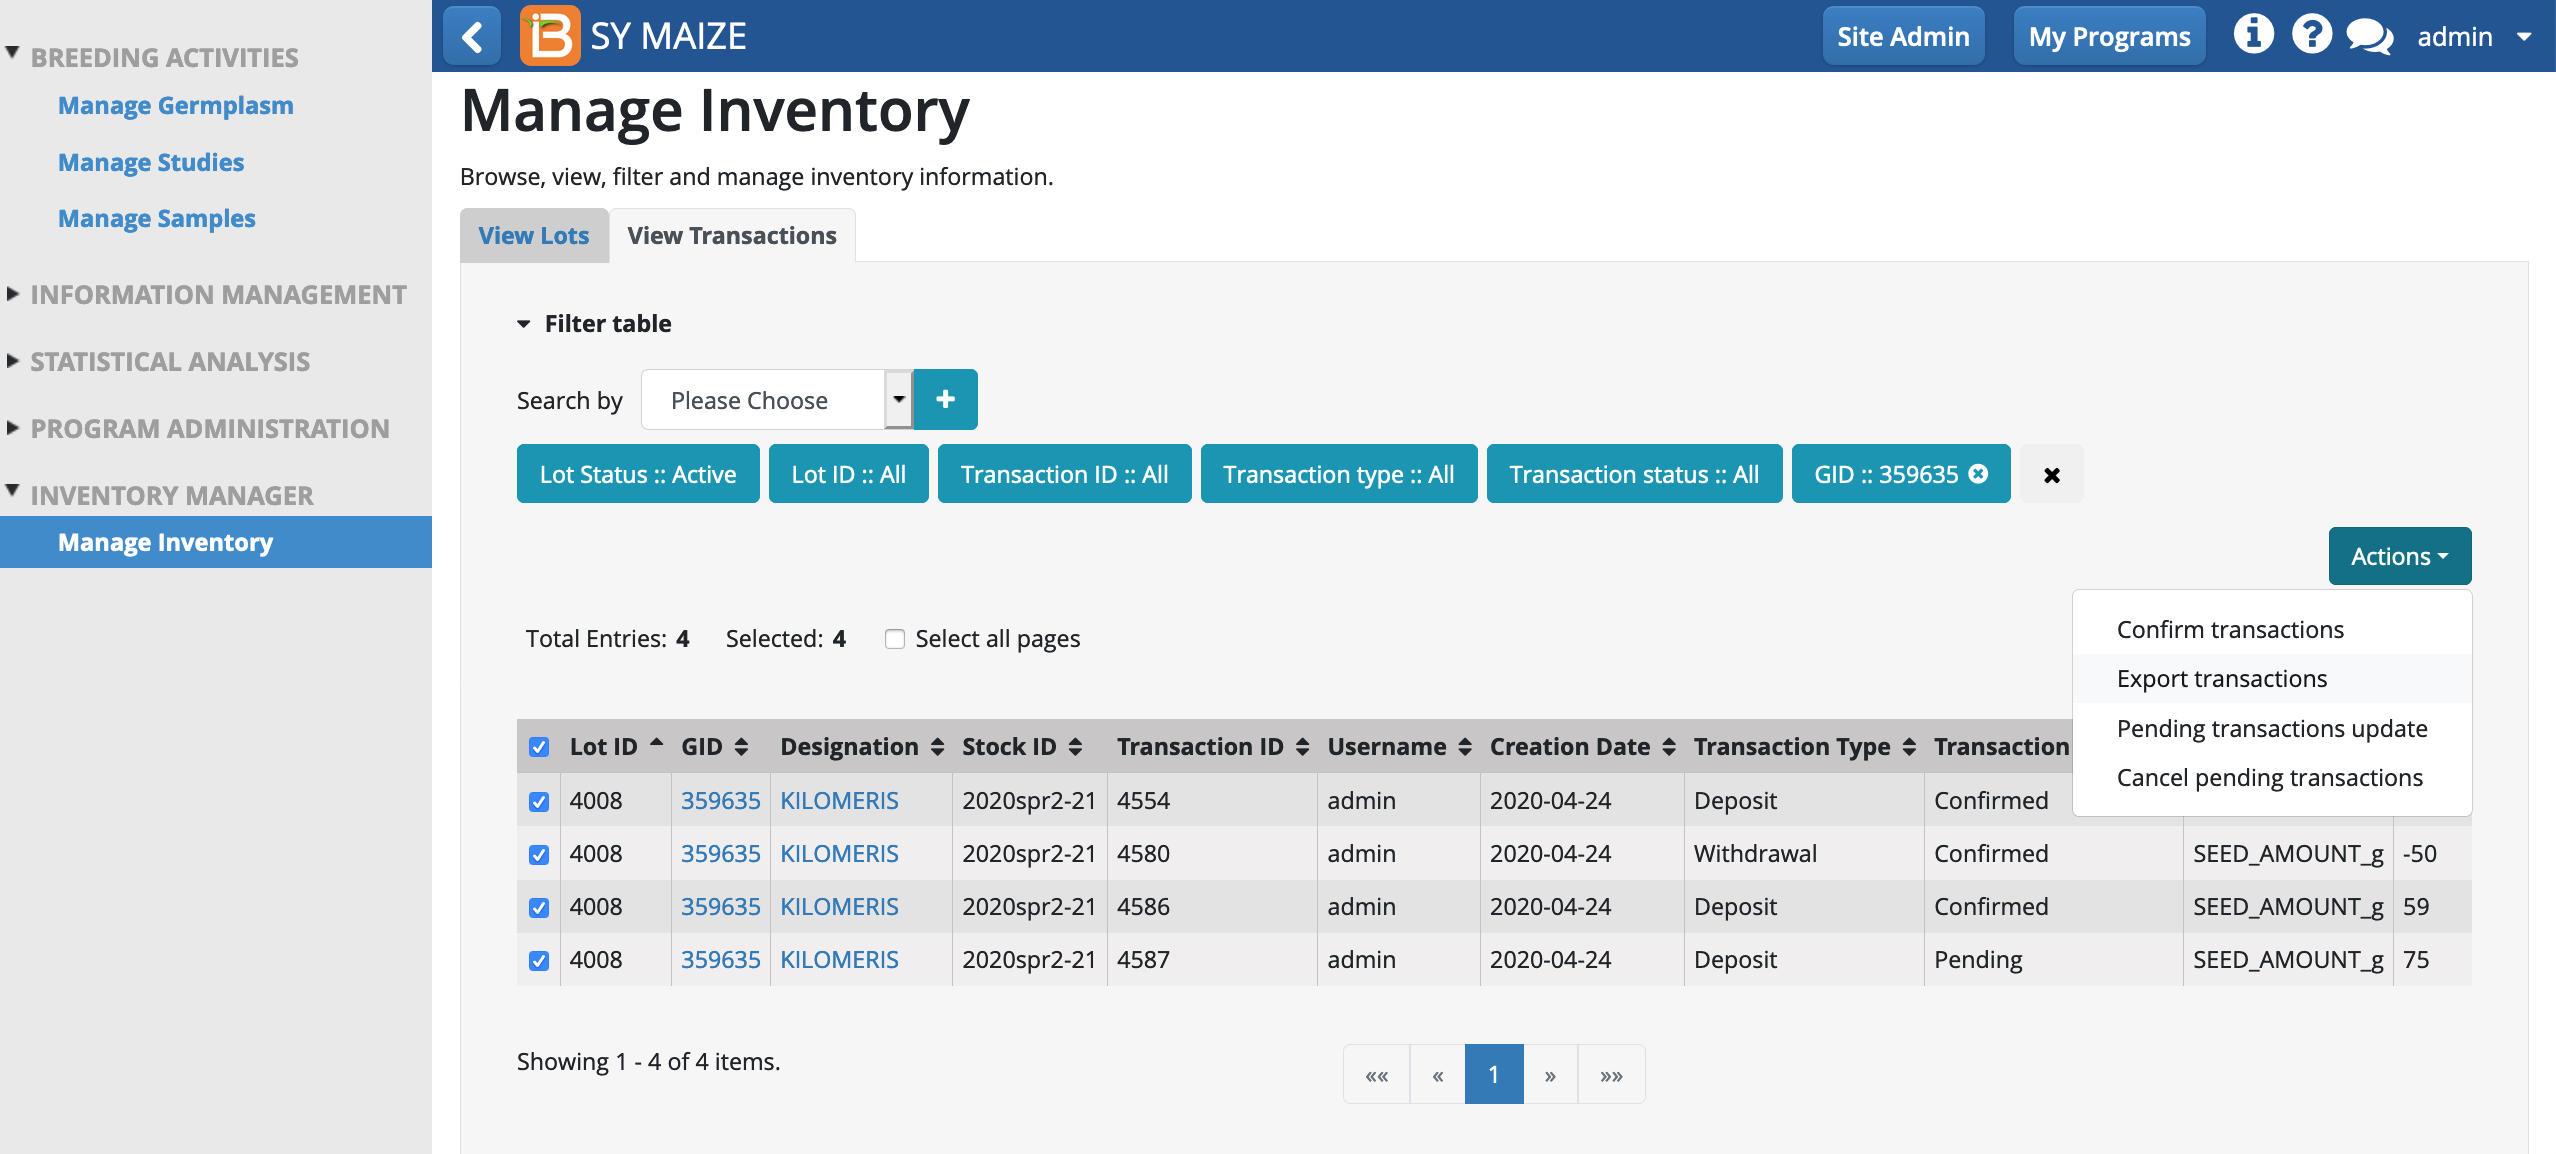The width and height of the screenshot is (2556, 1154).
Task: Clear all filters with X button
Action: pos(2052,475)
